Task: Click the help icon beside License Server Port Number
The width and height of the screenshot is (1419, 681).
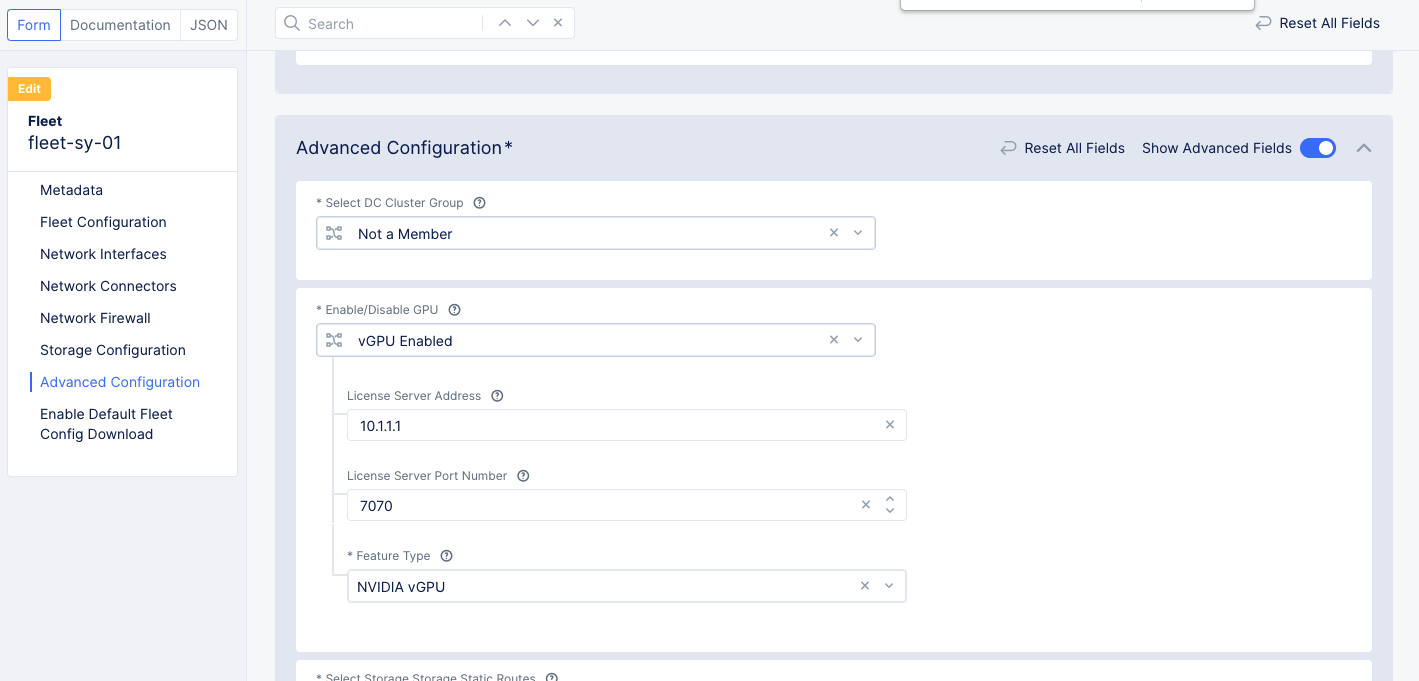Action: click(x=523, y=475)
